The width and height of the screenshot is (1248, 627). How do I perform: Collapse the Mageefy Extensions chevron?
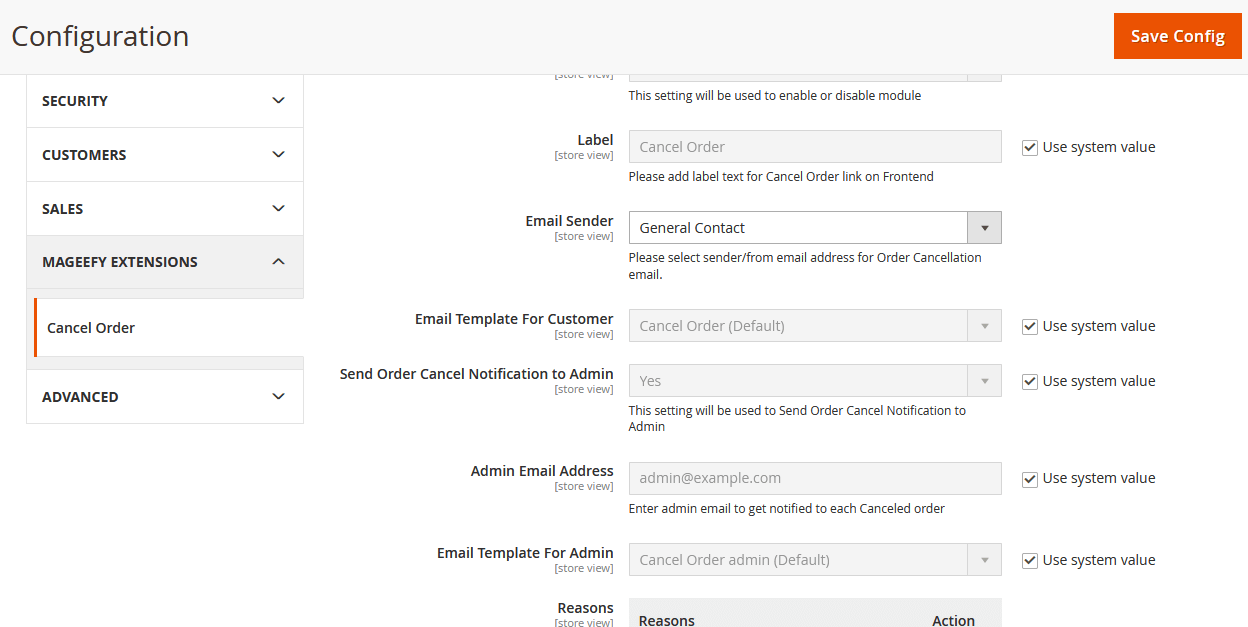[x=279, y=262]
